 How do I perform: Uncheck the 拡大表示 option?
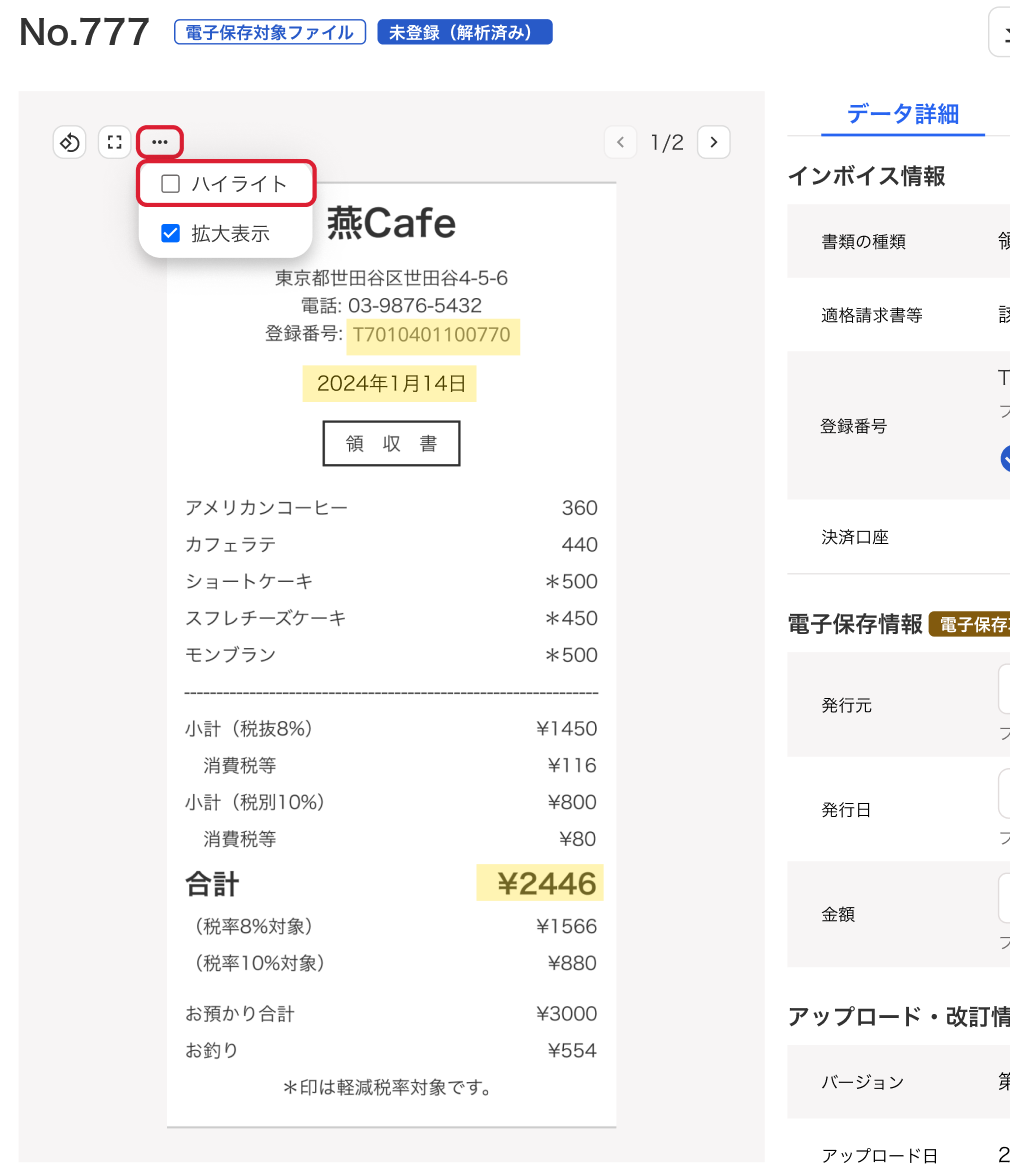[171, 234]
